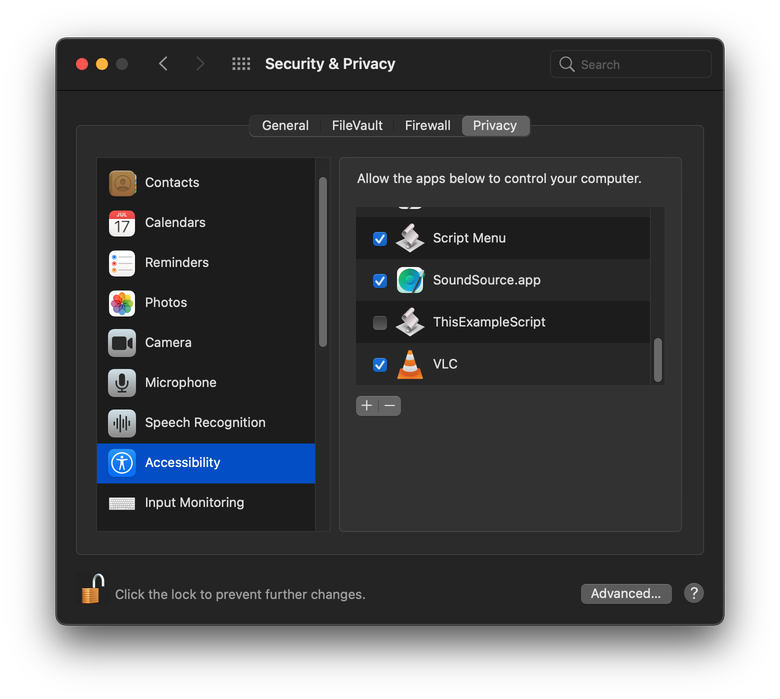Select the ThisExampleScript name text

pos(489,322)
